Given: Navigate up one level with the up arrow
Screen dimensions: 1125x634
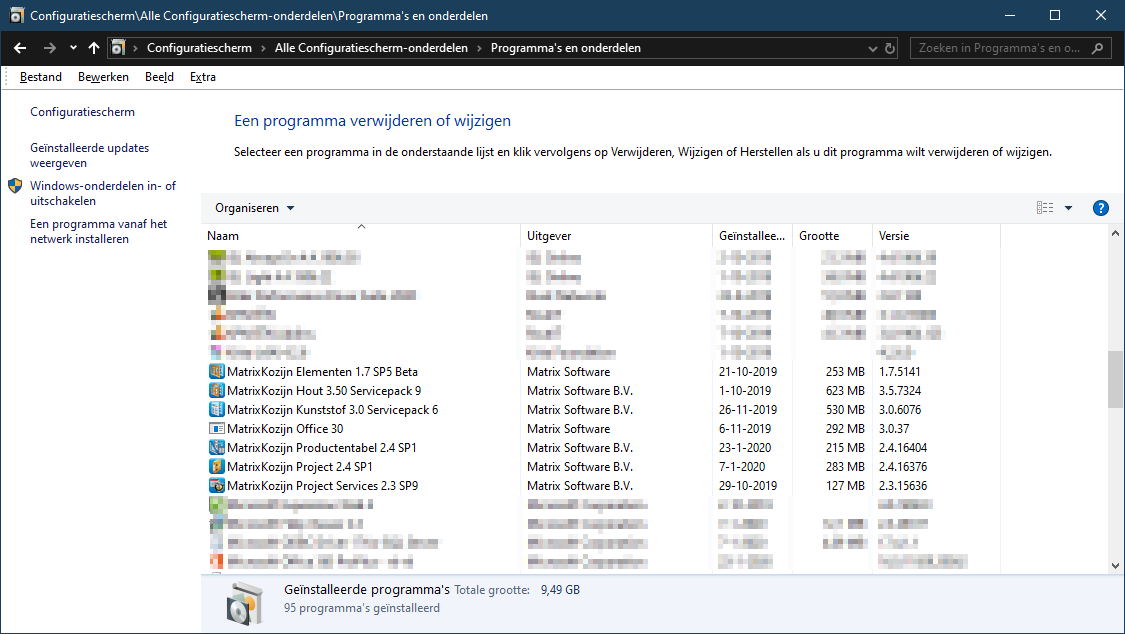Looking at the screenshot, I should 93,47.
